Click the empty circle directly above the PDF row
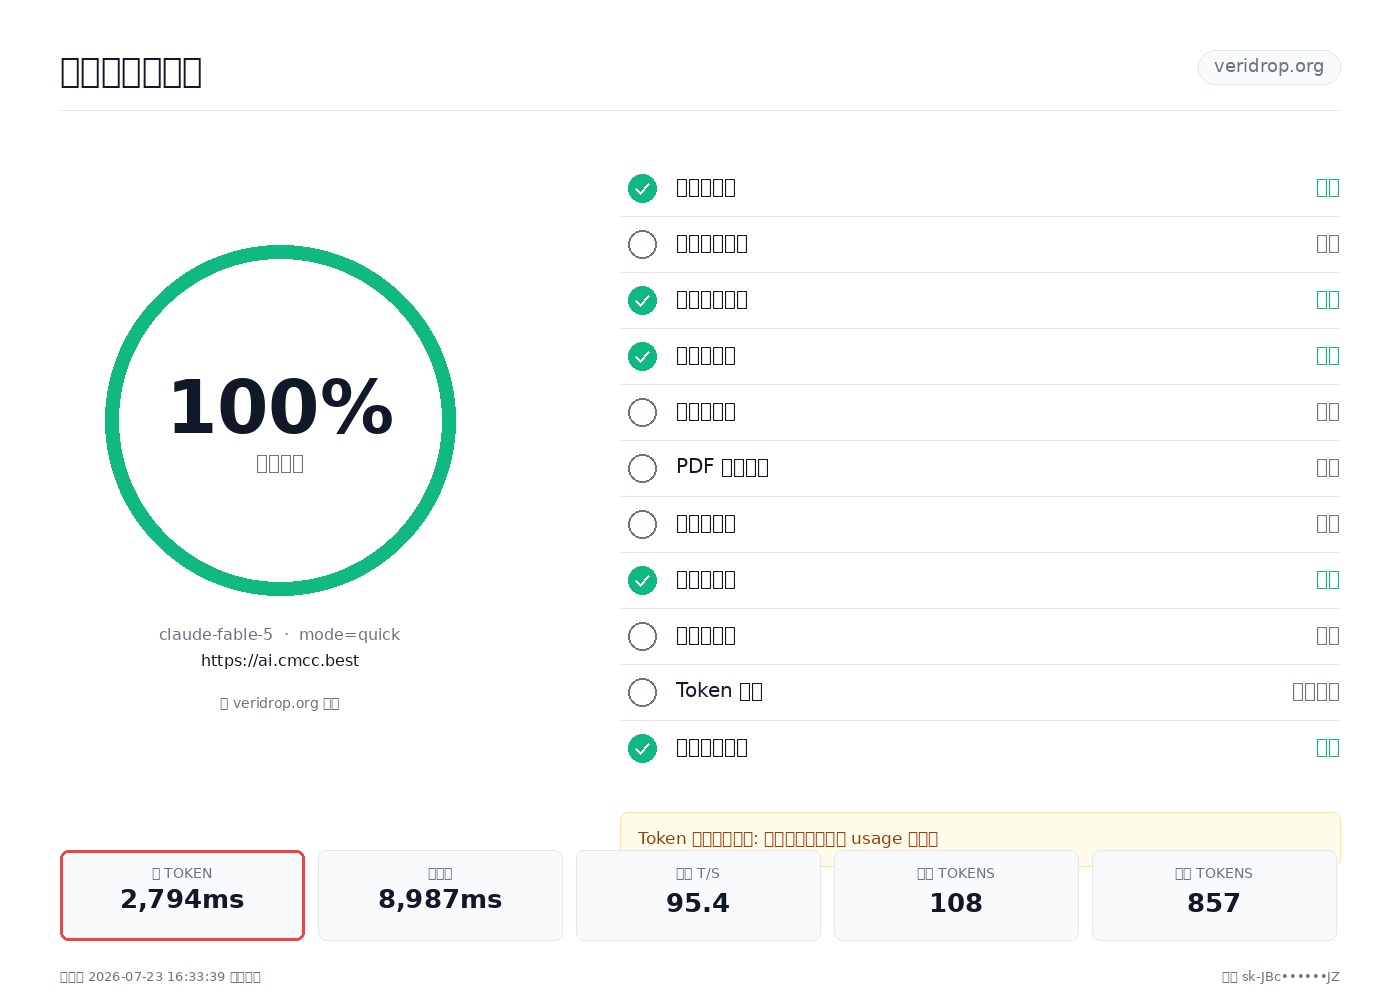The width and height of the screenshot is (1400, 1000). [x=642, y=412]
